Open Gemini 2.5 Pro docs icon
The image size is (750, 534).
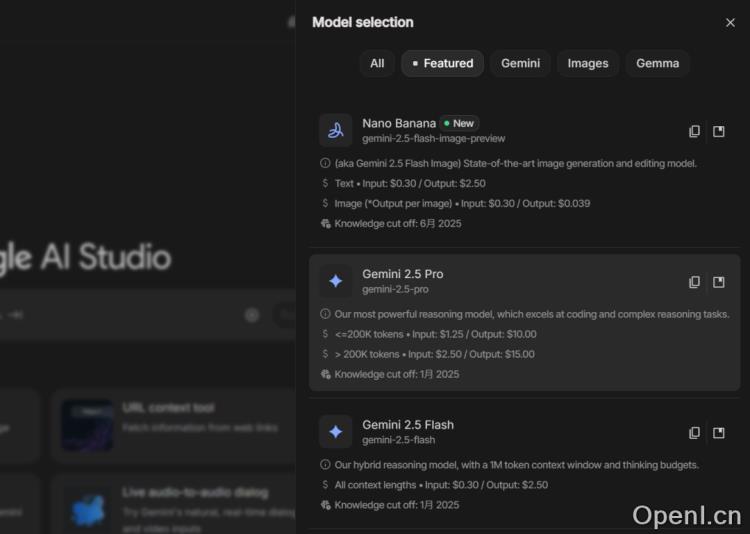[718, 282]
